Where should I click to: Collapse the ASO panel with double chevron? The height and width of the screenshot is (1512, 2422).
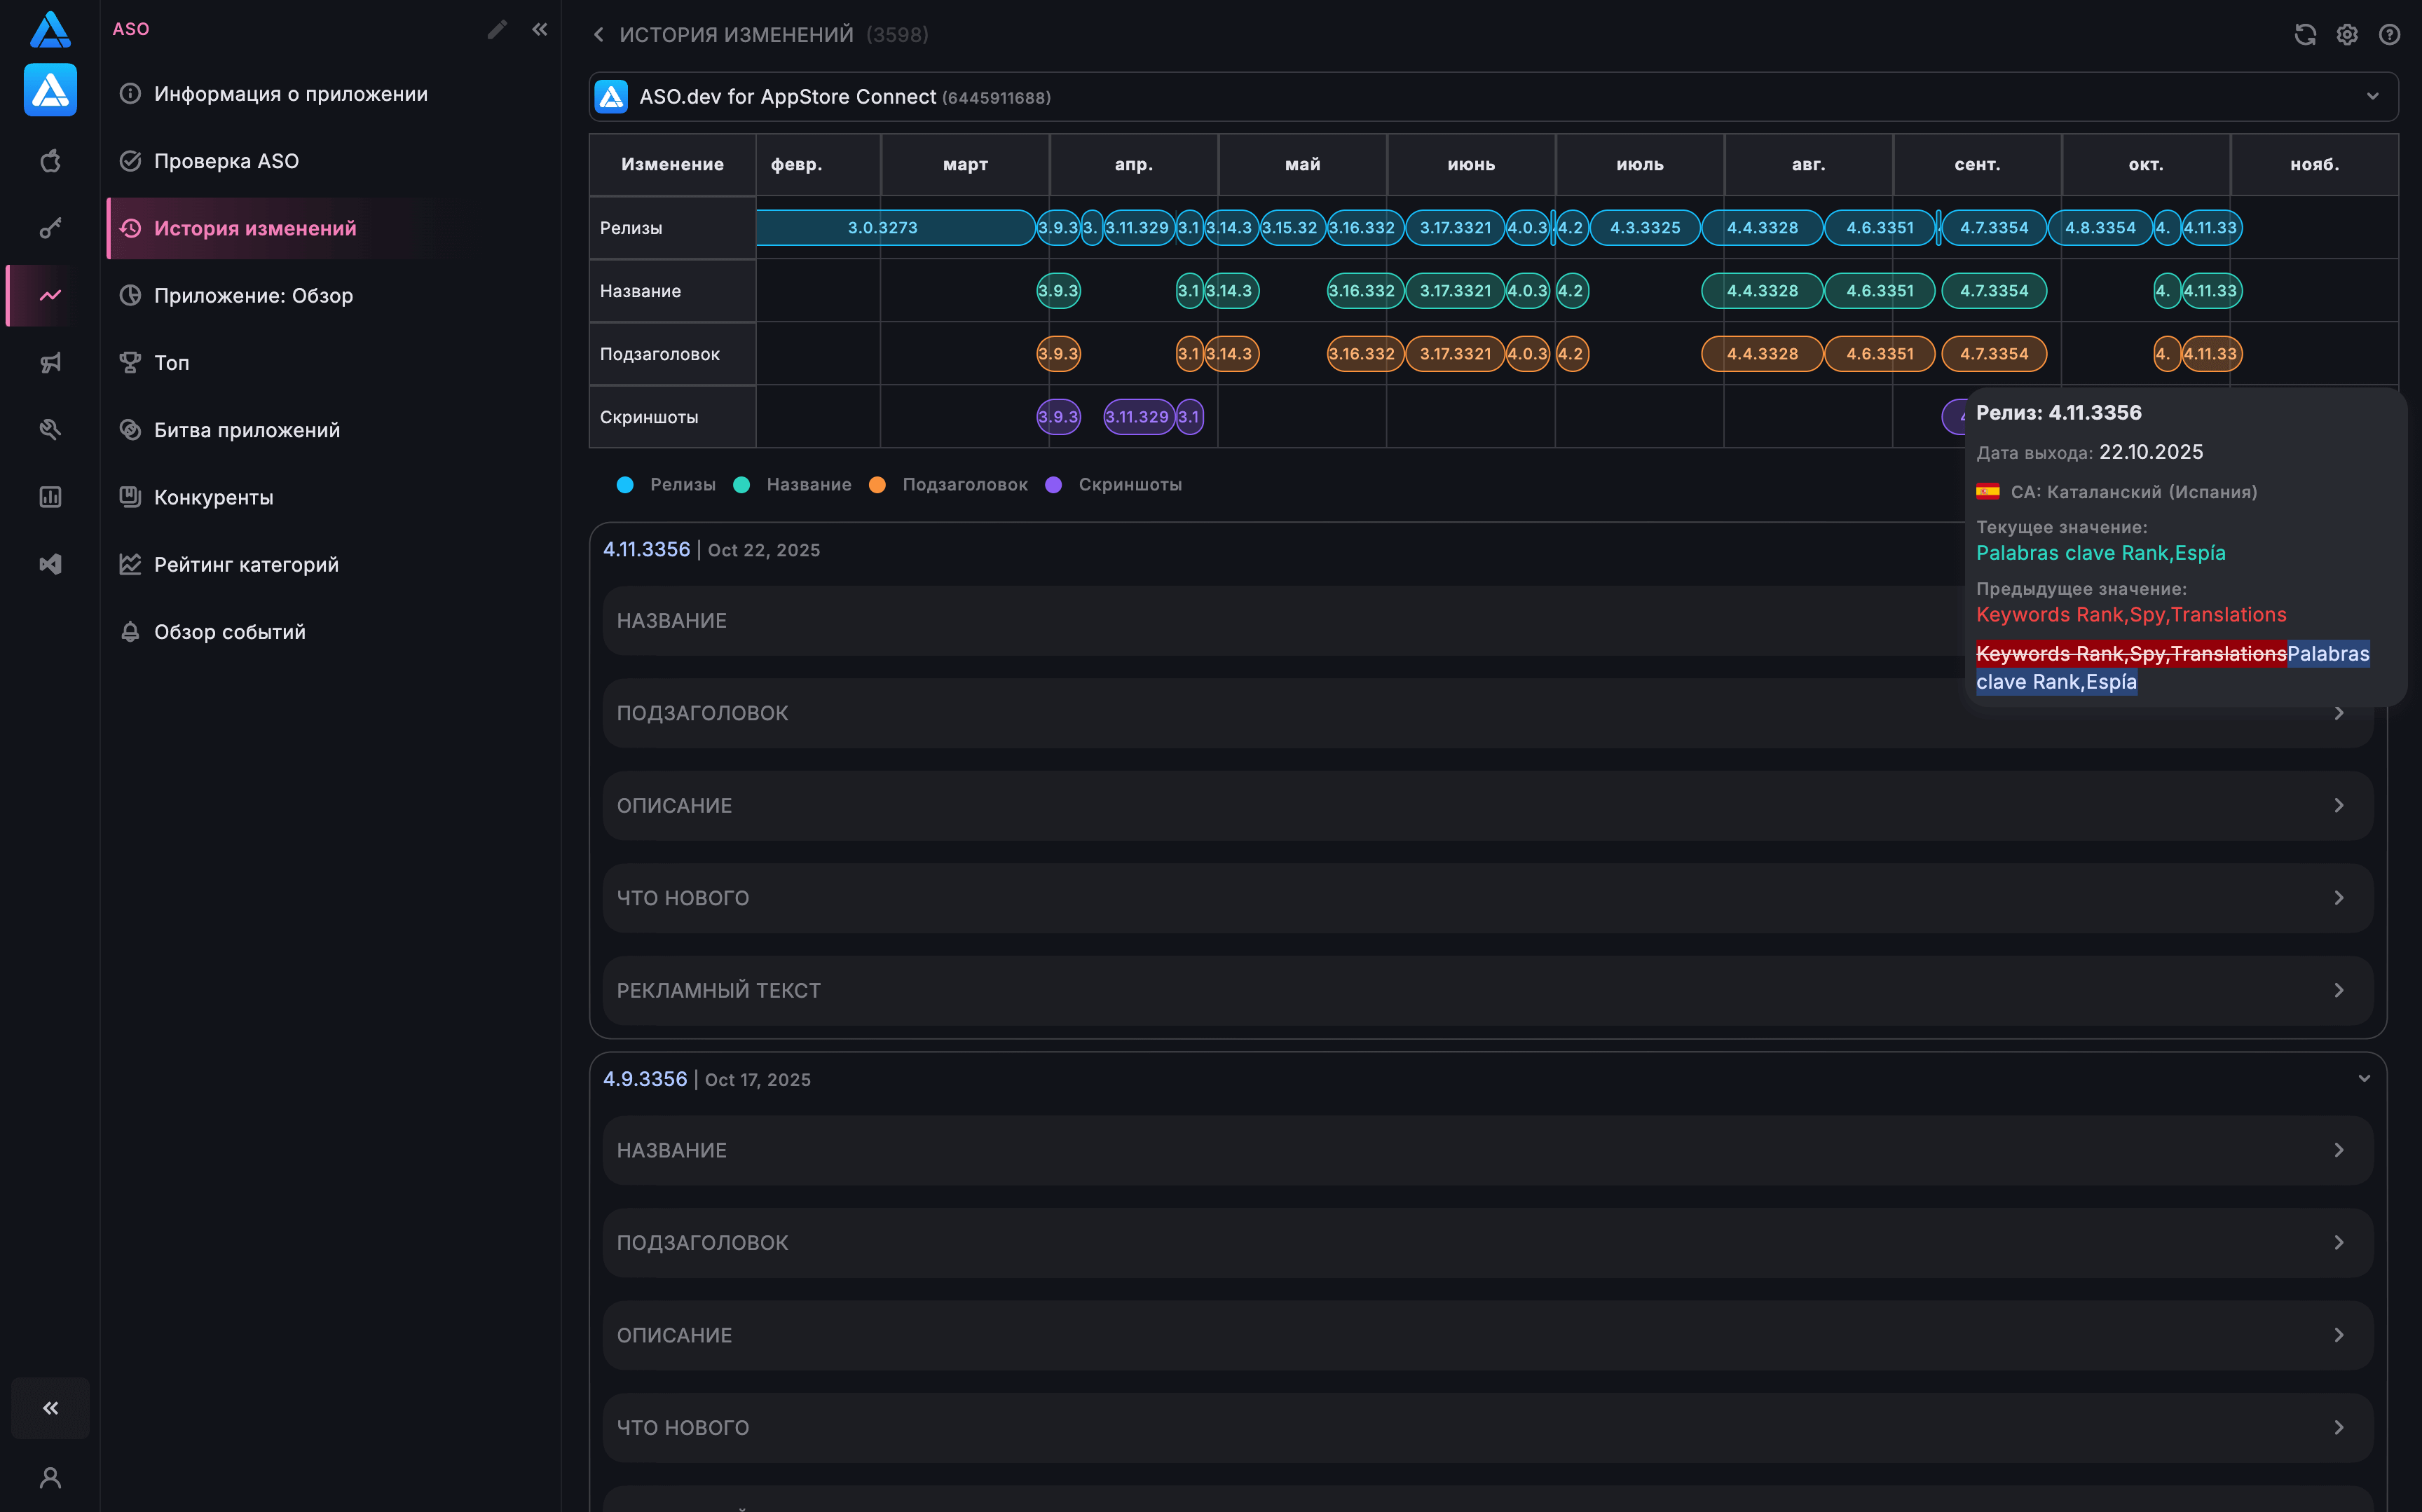540,29
